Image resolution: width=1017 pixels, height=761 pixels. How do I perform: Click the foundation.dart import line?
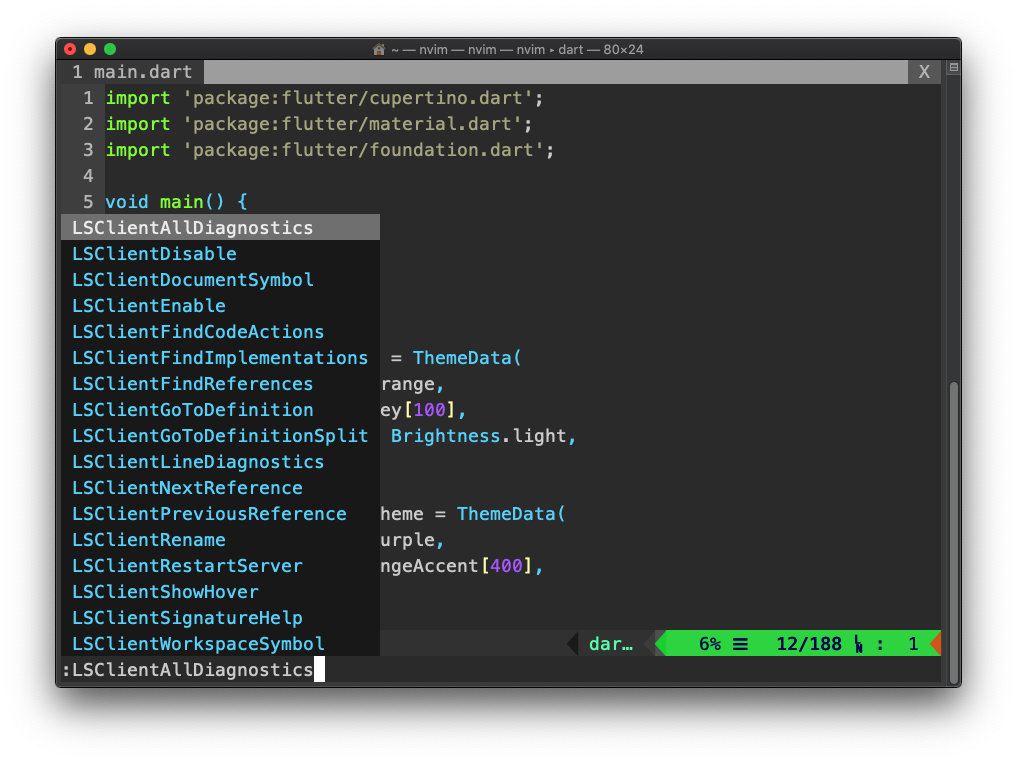point(329,150)
